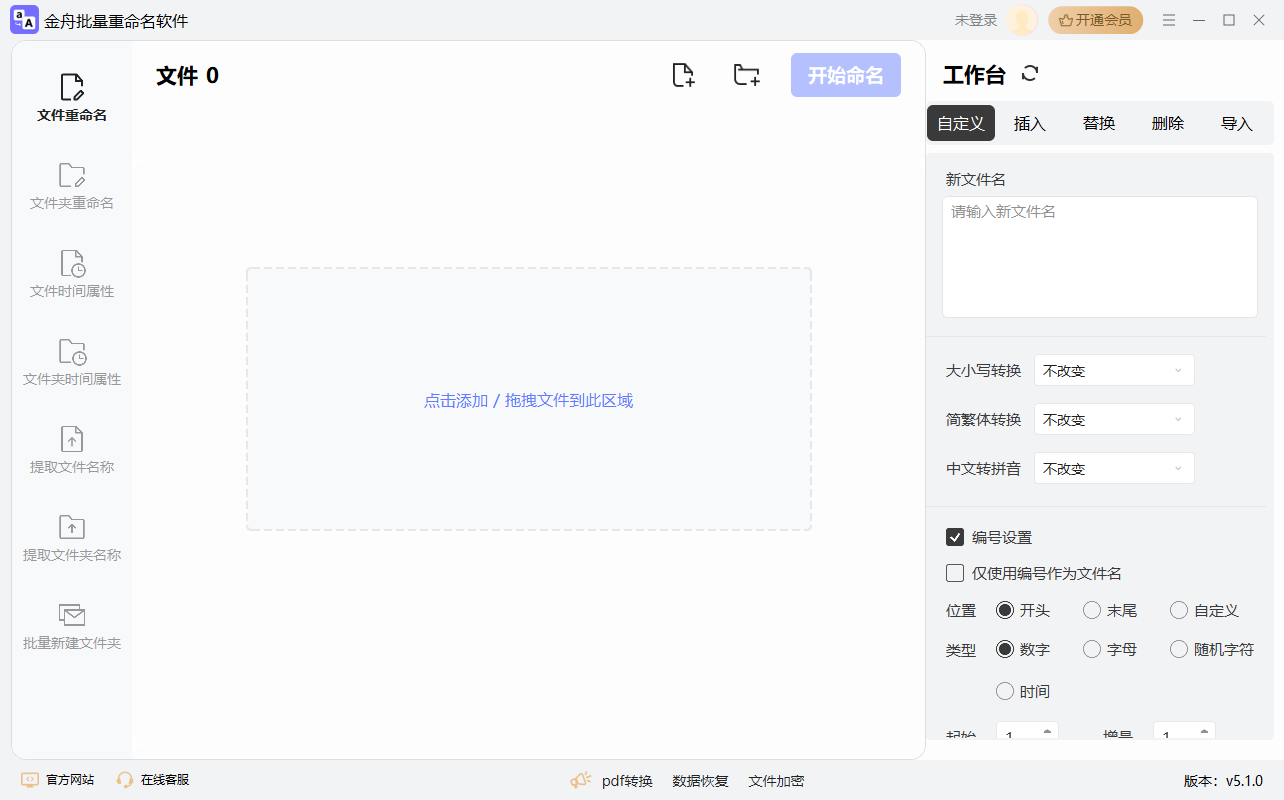Enable 仅使用编号作为文件名 checkbox
Image resolution: width=1284 pixels, height=800 pixels.
coord(955,573)
